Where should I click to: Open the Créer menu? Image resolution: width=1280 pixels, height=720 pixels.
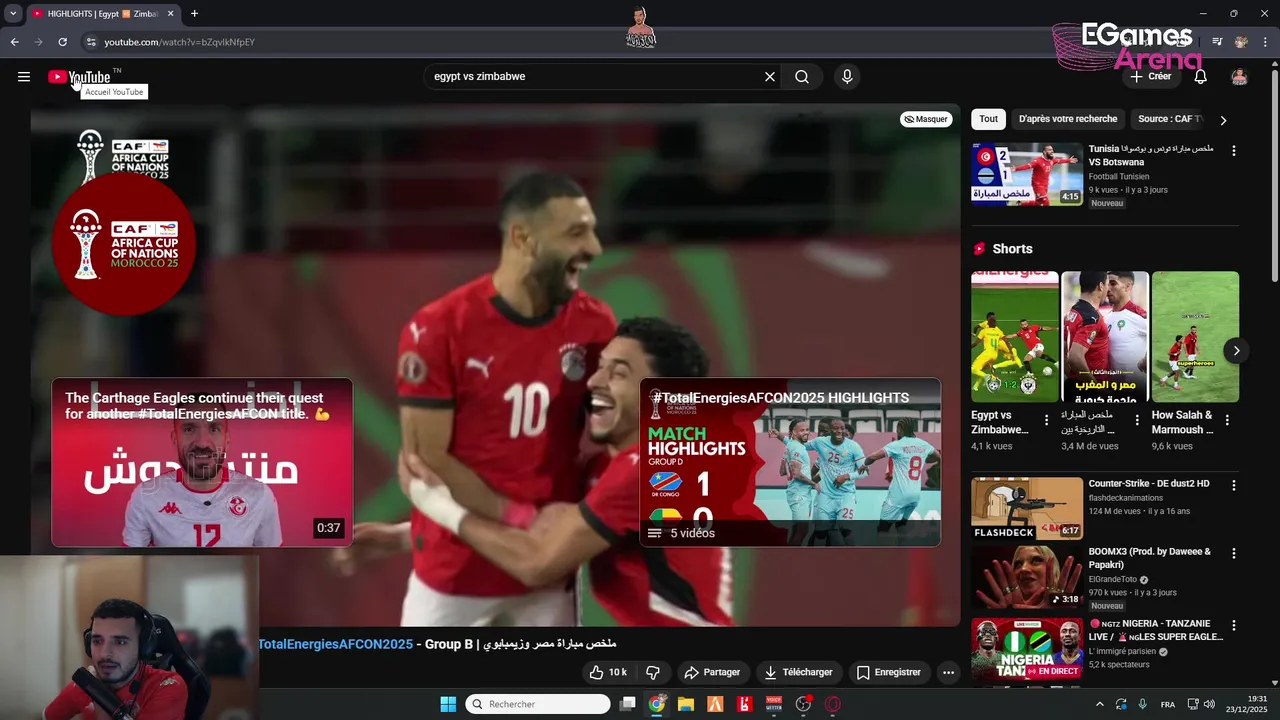(x=1150, y=77)
